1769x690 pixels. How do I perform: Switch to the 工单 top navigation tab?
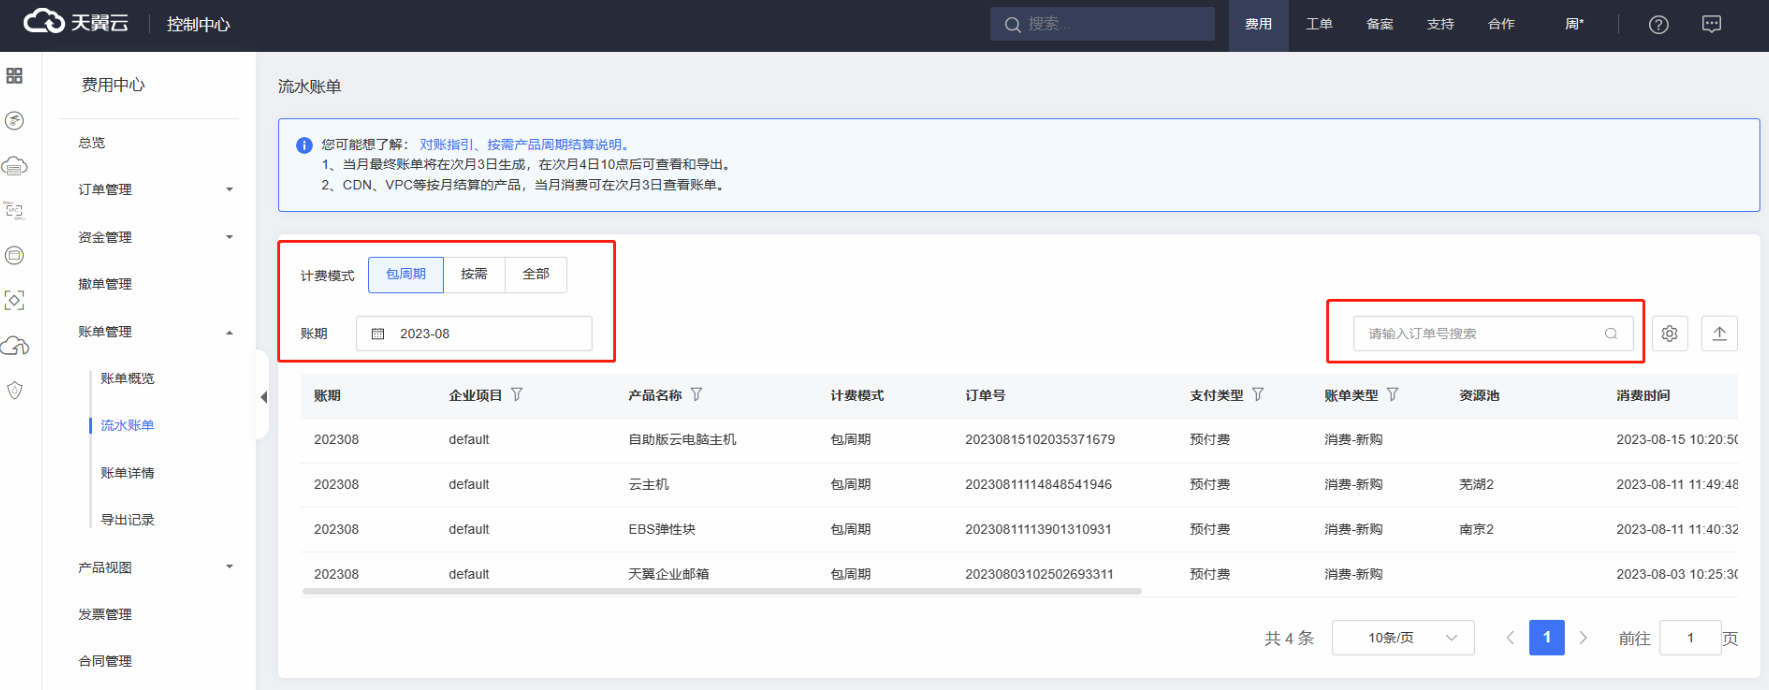[x=1318, y=25]
